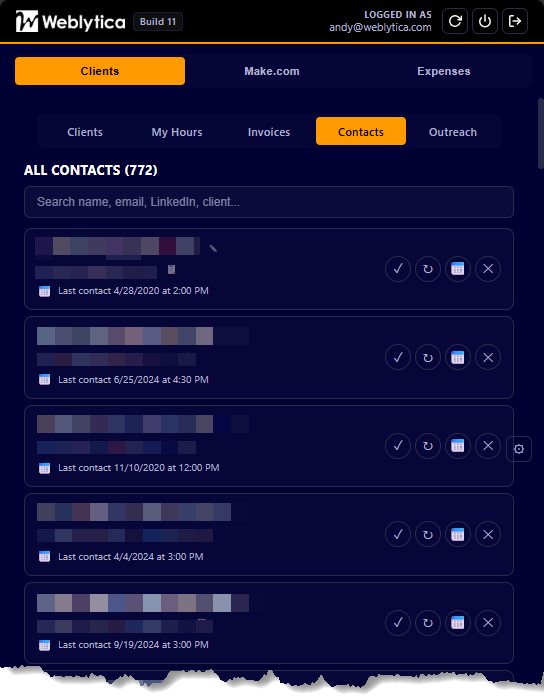Go to the My Hours sub-tab
Screen dimensions: 544x696
(177, 132)
